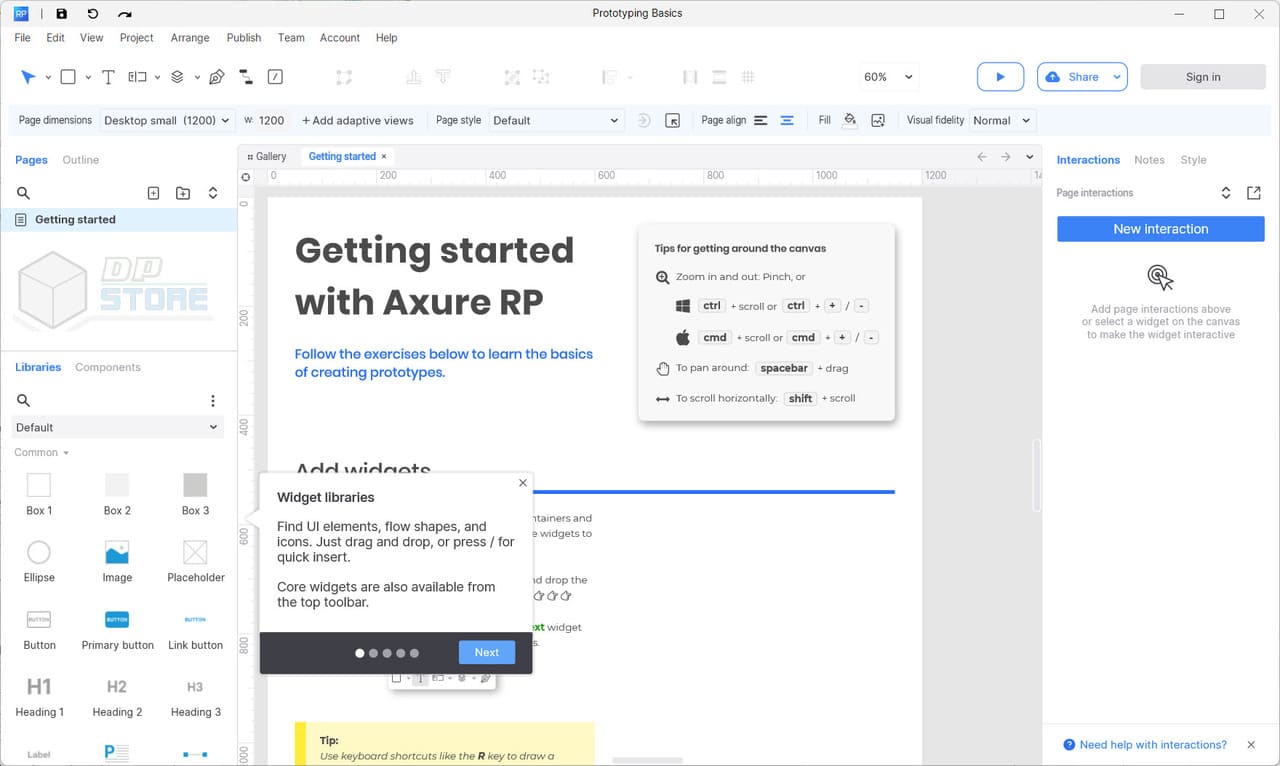Add a new page
The image size is (1280, 766).
[153, 193]
